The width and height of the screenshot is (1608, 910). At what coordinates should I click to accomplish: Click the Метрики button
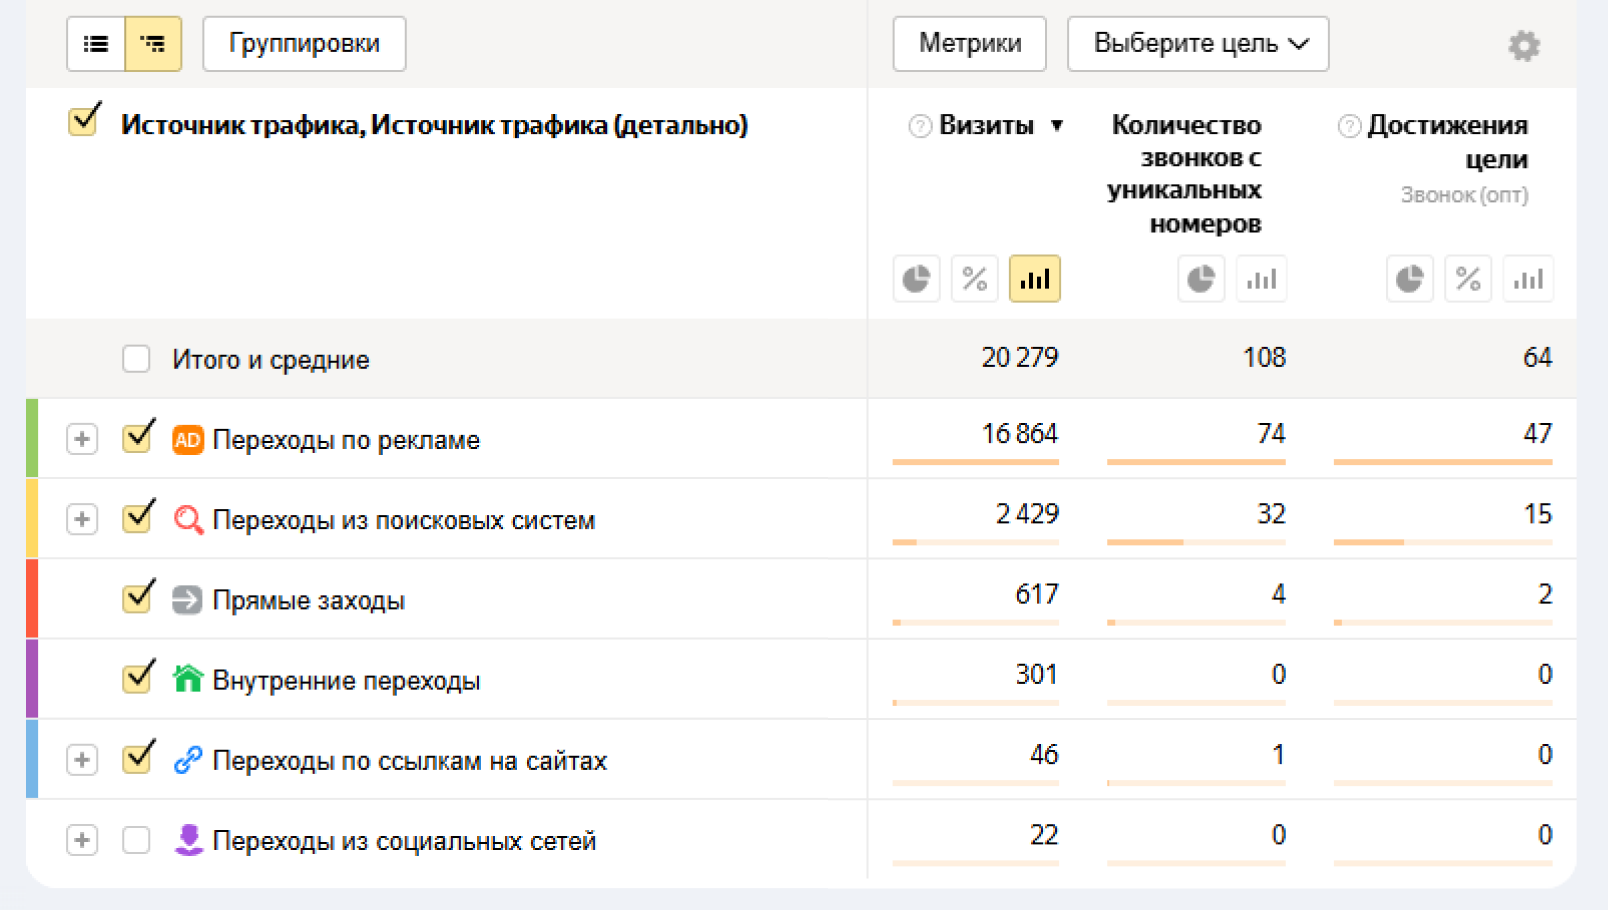pos(968,44)
